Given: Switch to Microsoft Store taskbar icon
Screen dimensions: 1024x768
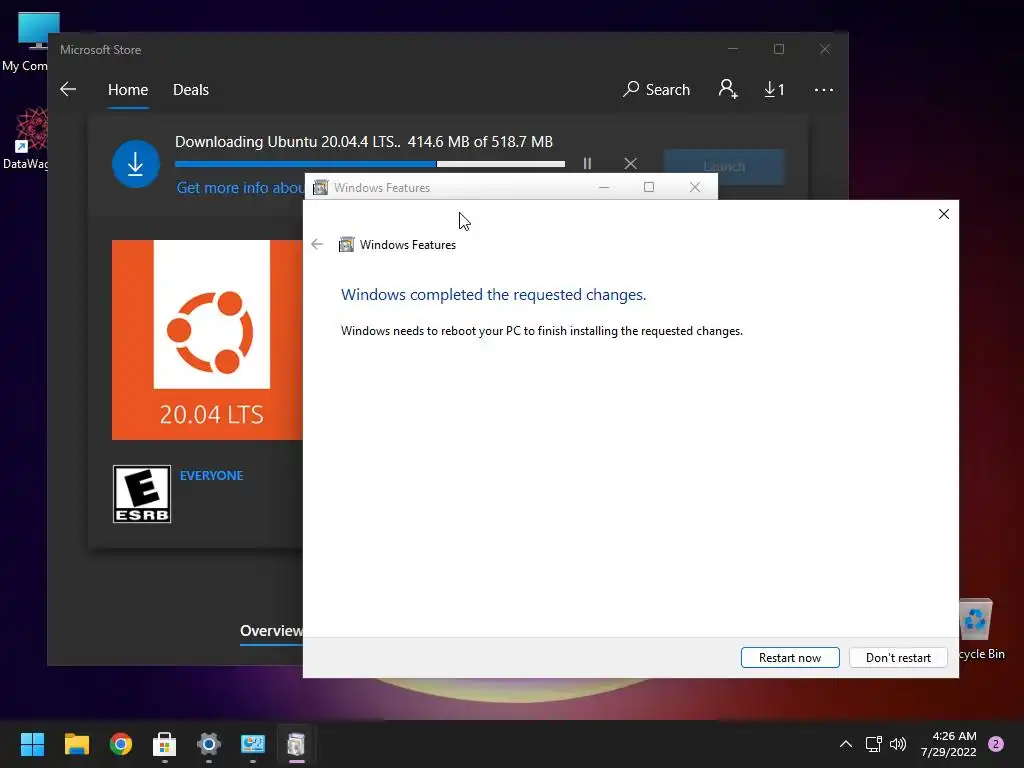Looking at the screenshot, I should [165, 744].
